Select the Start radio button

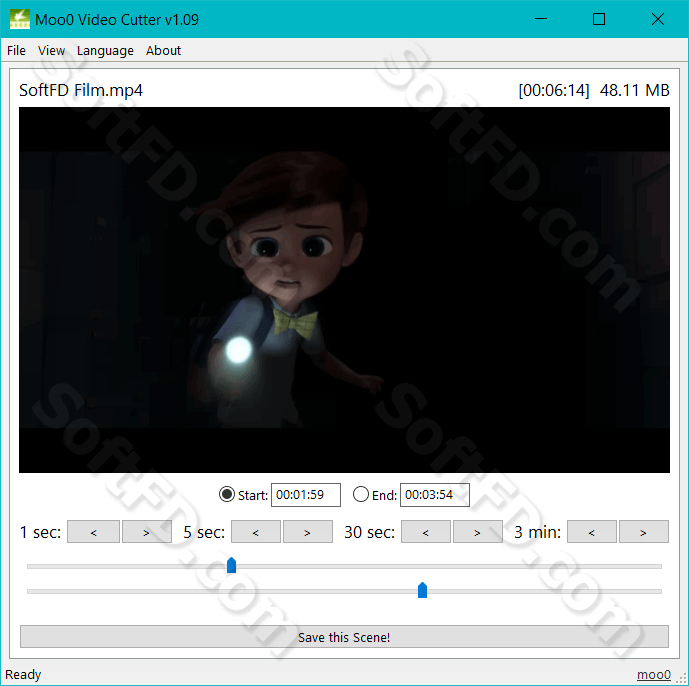[227, 494]
